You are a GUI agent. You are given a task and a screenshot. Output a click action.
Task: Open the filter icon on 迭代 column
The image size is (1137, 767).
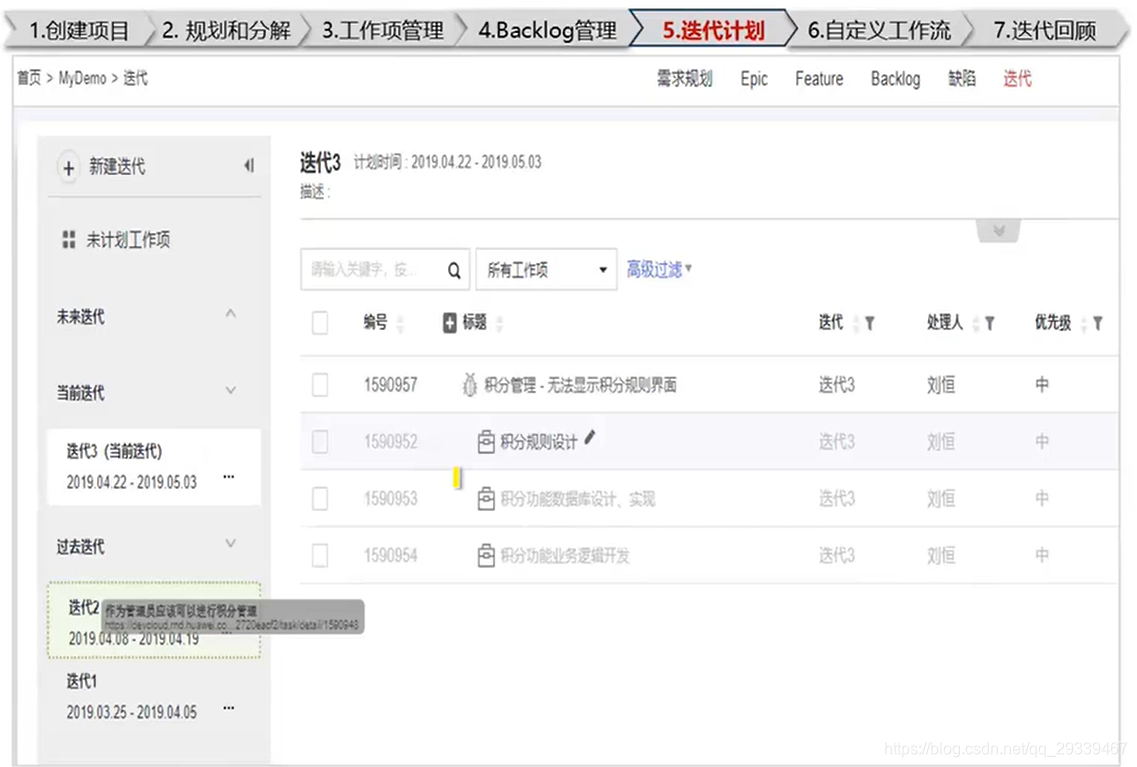tap(869, 323)
